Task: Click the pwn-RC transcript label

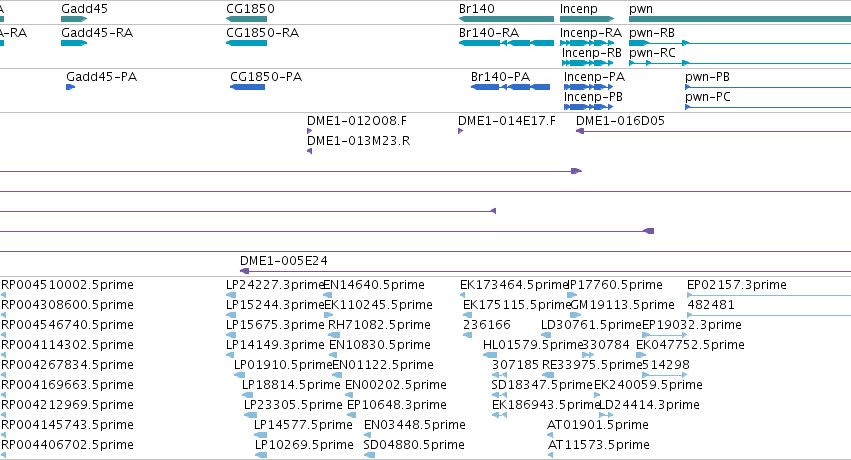Action: tap(652, 53)
